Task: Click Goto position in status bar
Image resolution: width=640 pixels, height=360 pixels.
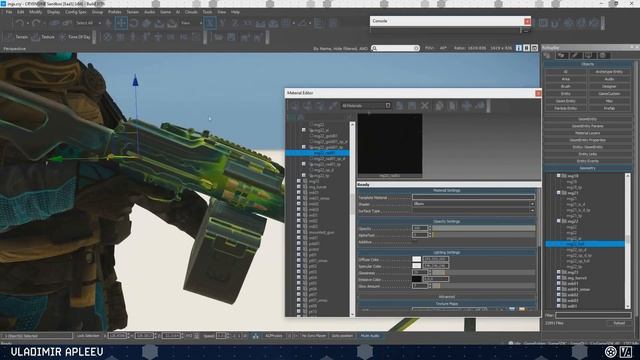Action: 342,336
